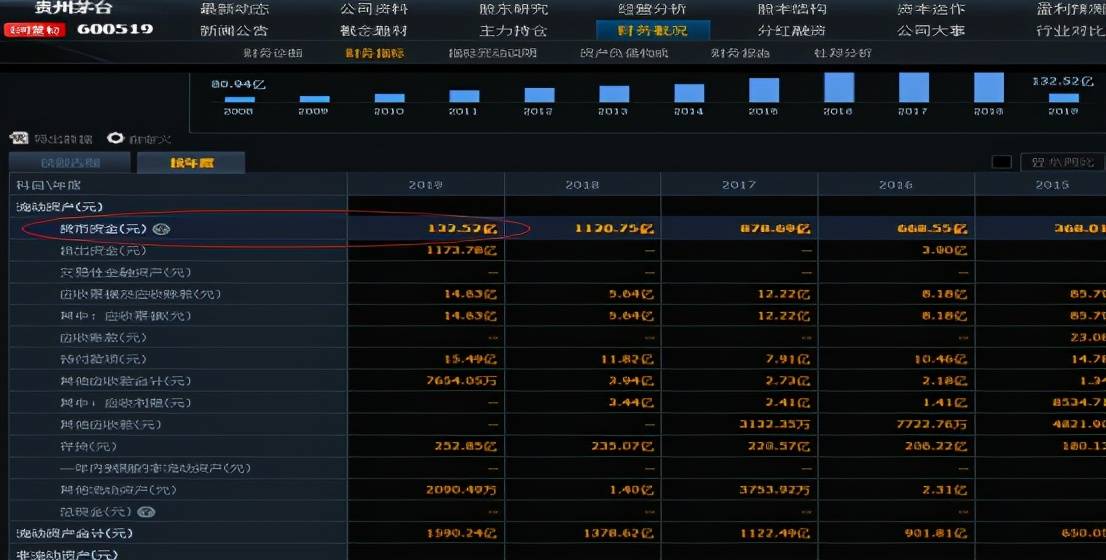Switch to the 资产负债构成 sub-tab
The width and height of the screenshot is (1106, 560).
point(624,53)
